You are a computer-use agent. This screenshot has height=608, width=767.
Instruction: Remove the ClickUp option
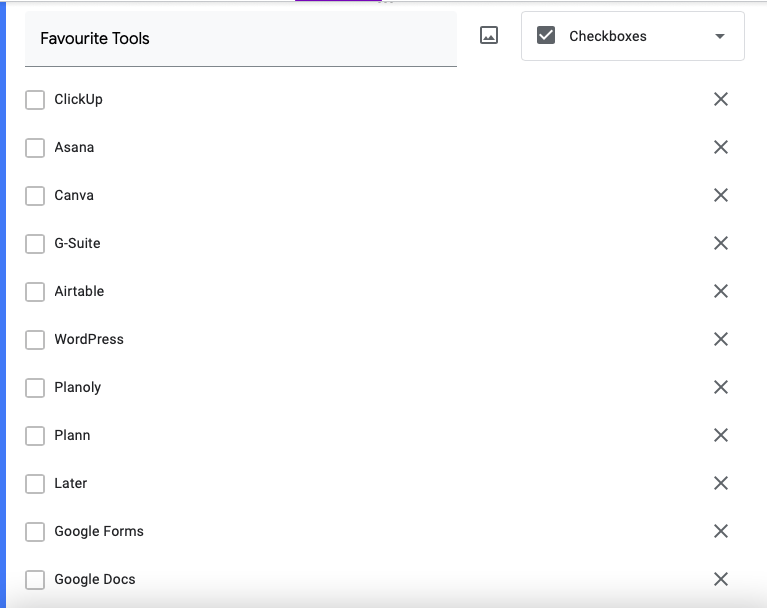pyautogui.click(x=721, y=99)
